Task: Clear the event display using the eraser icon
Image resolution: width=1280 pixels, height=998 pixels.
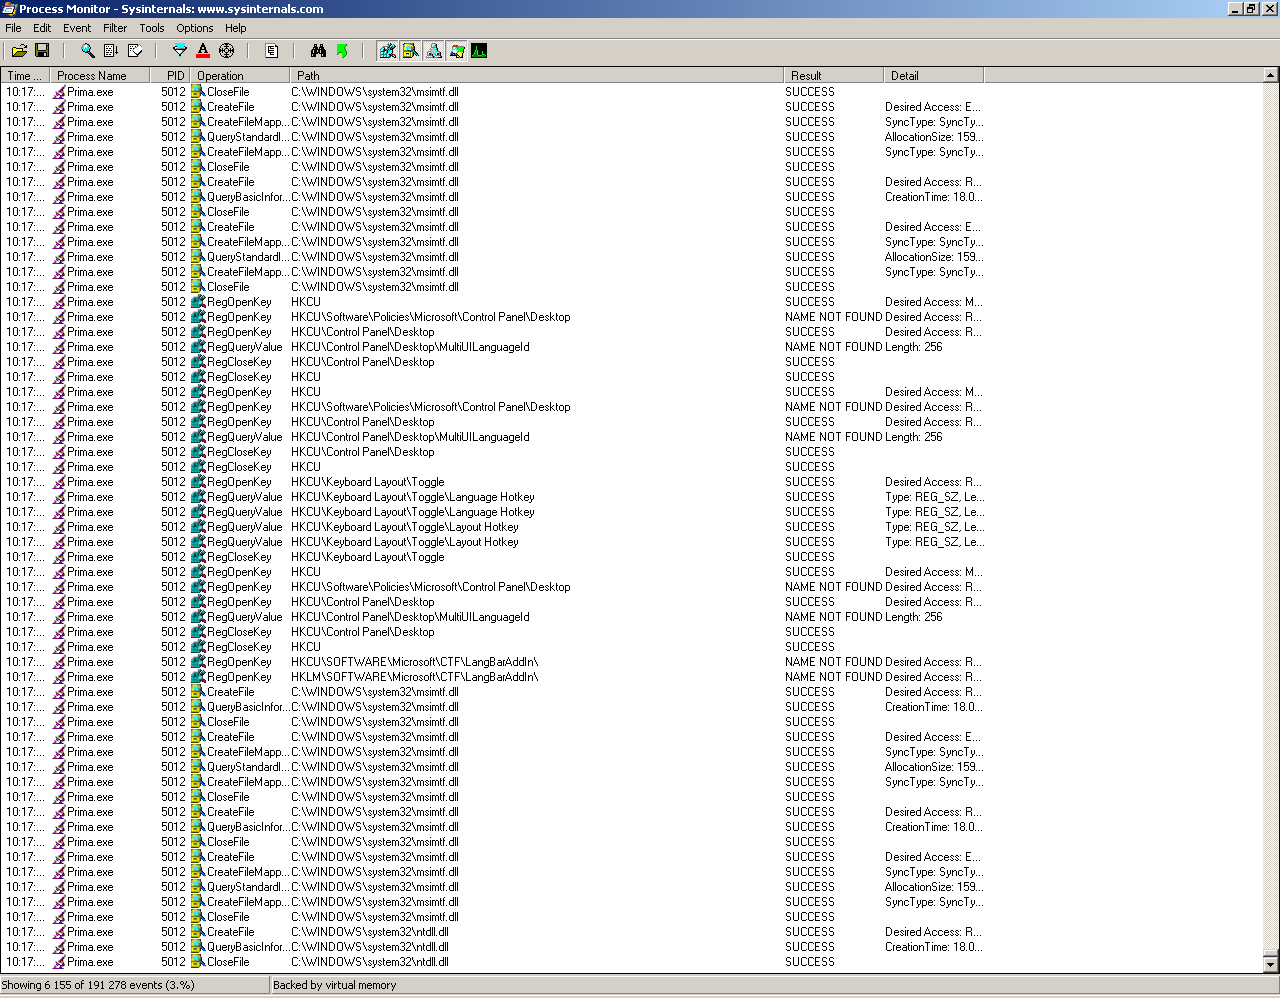Action: (x=135, y=51)
